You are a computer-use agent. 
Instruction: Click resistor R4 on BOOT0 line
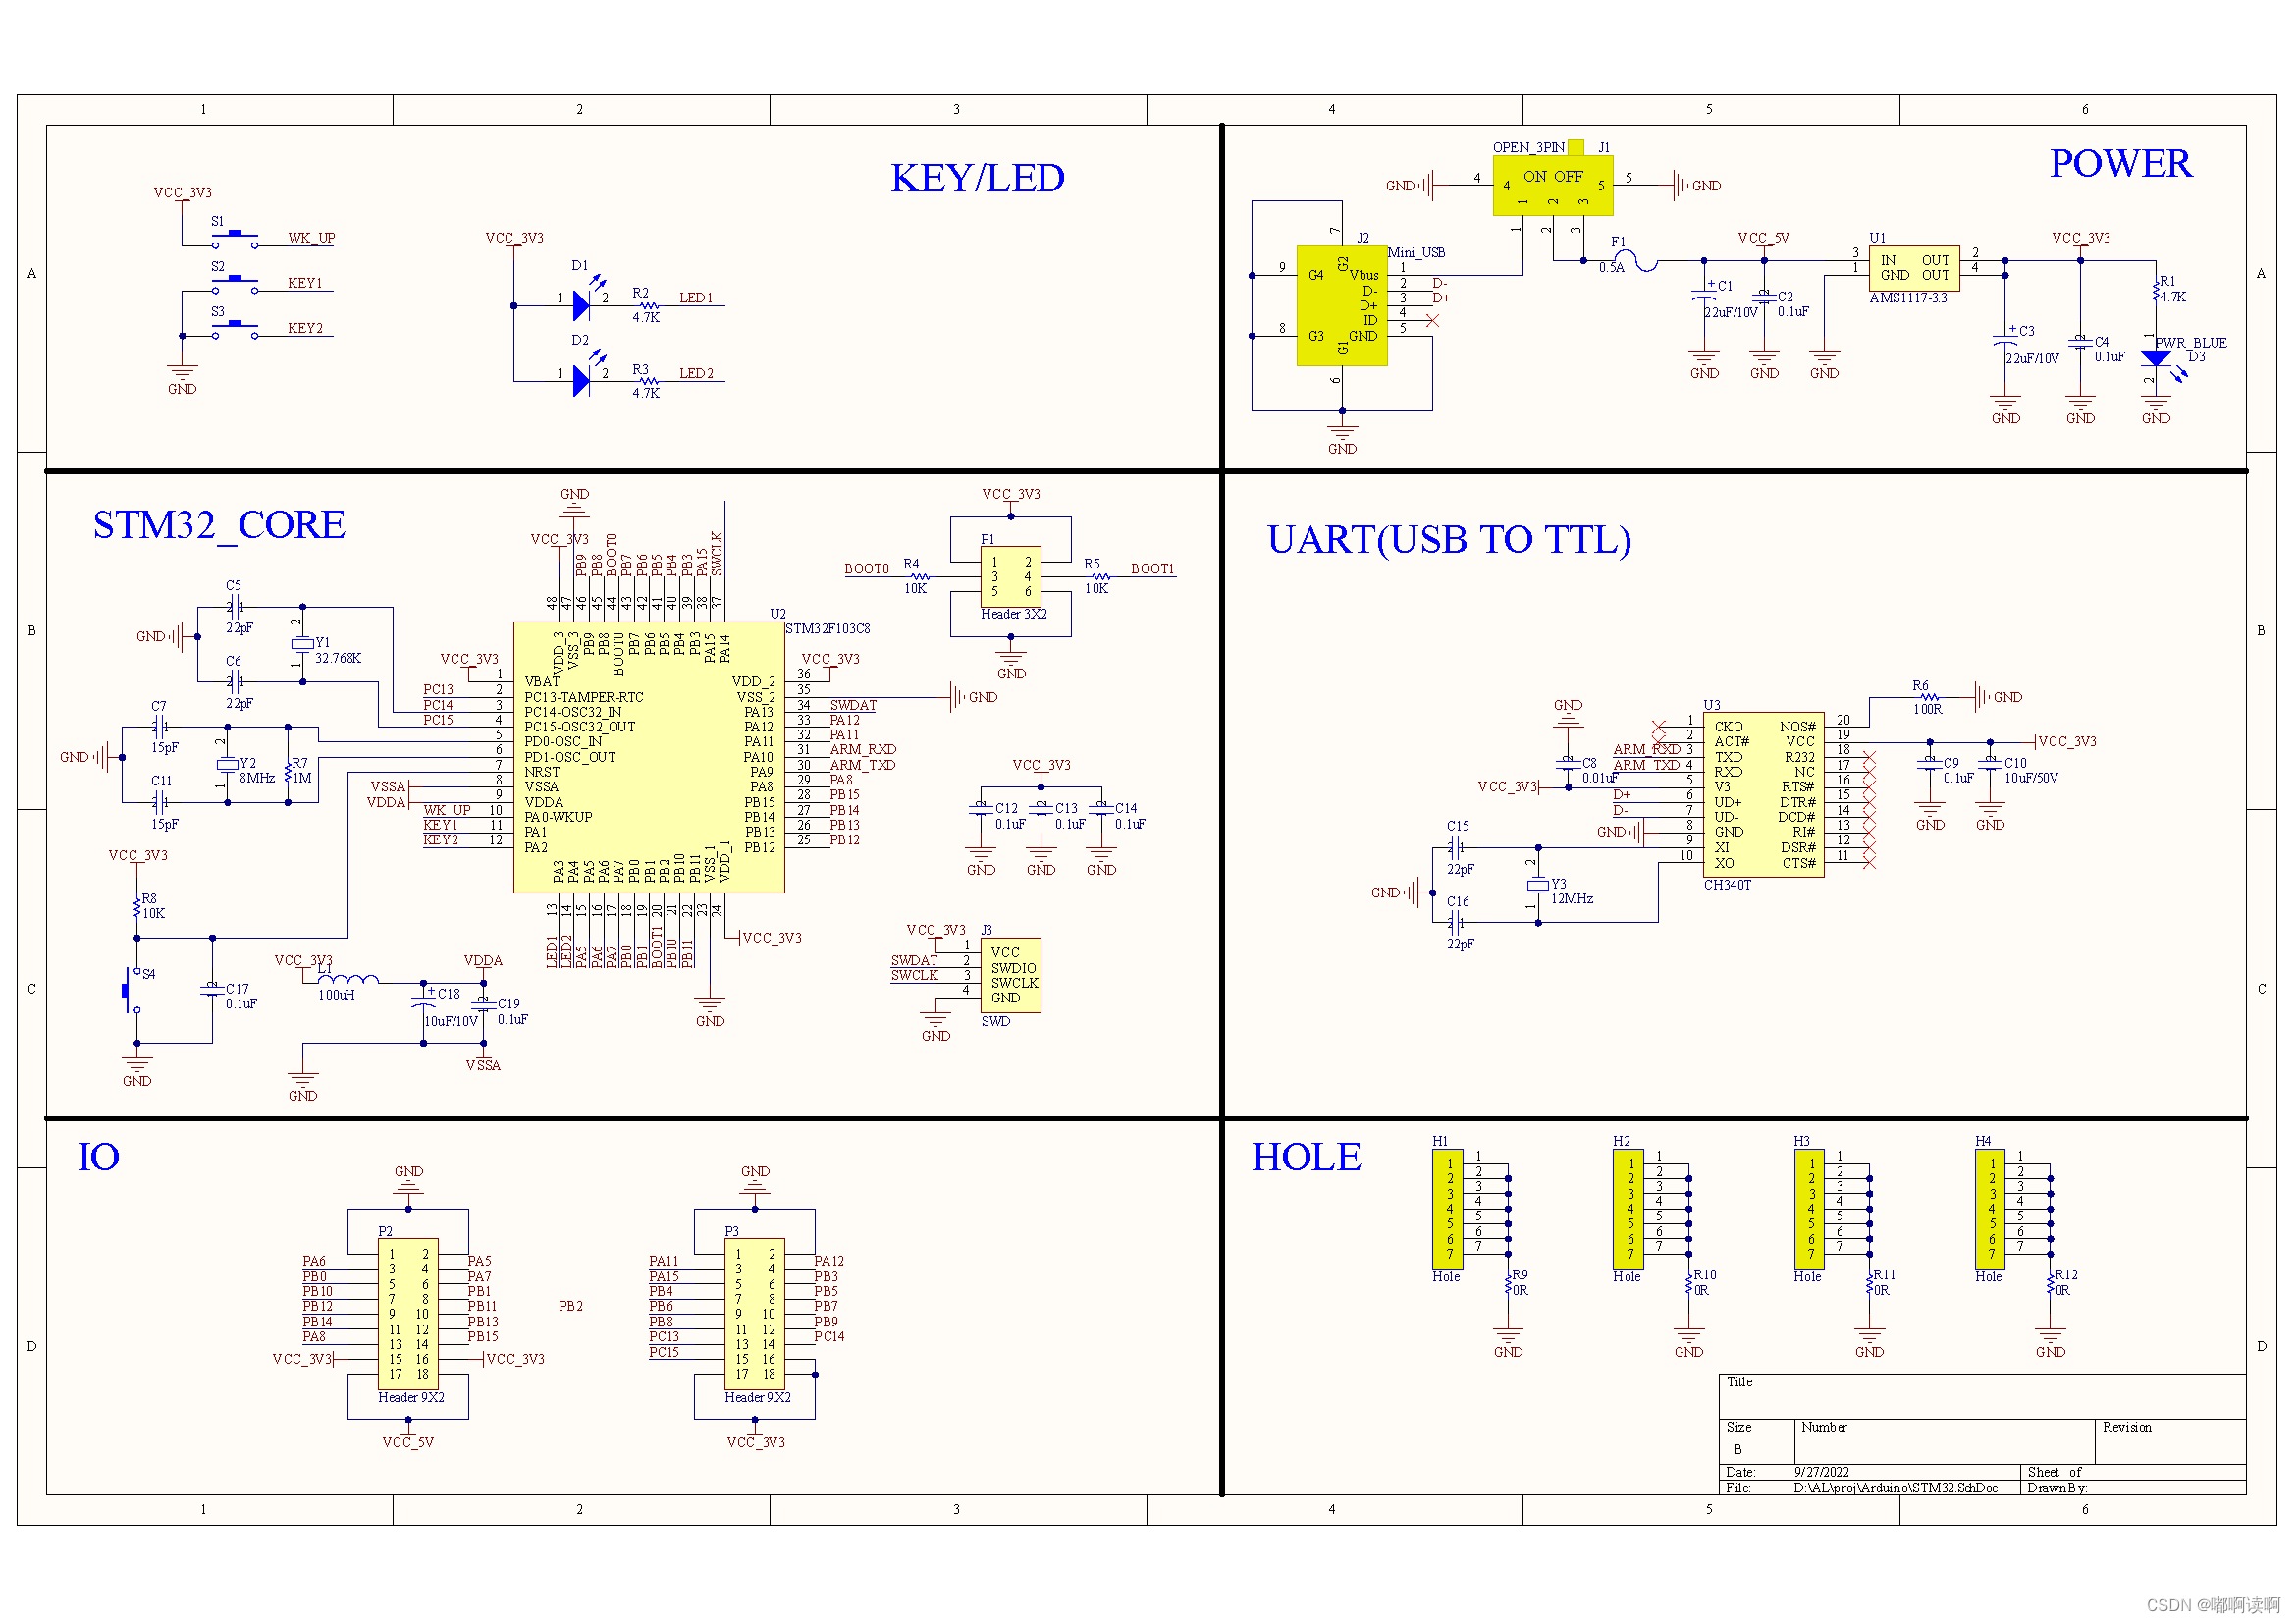coord(919,577)
